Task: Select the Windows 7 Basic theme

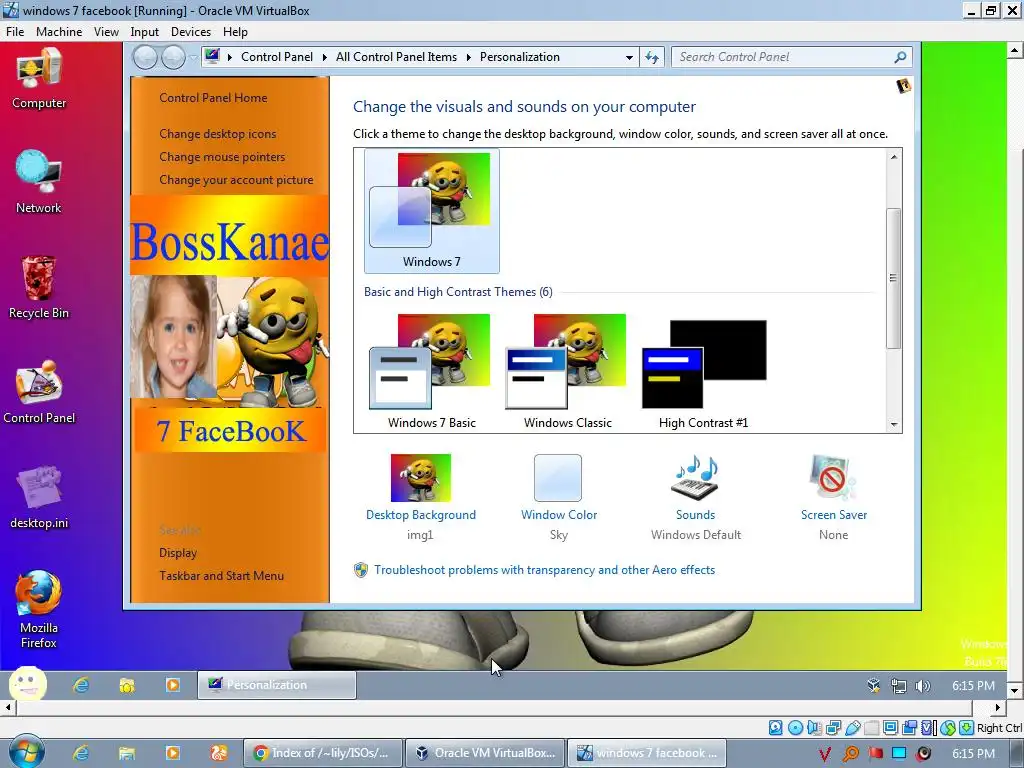Action: [x=432, y=371]
